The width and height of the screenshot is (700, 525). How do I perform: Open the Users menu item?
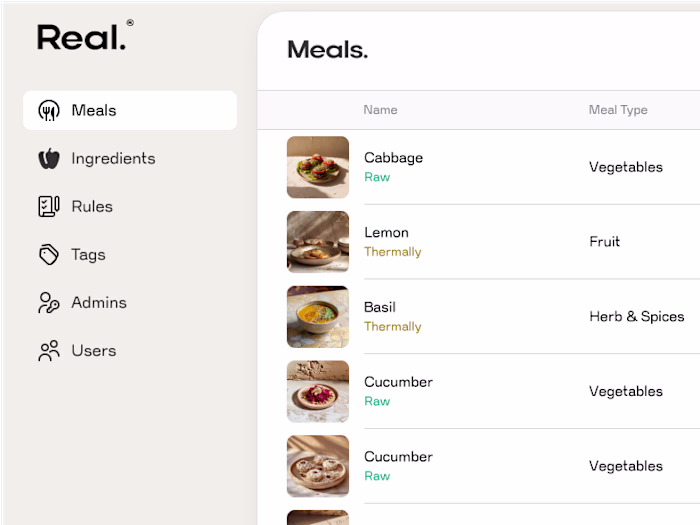[94, 351]
